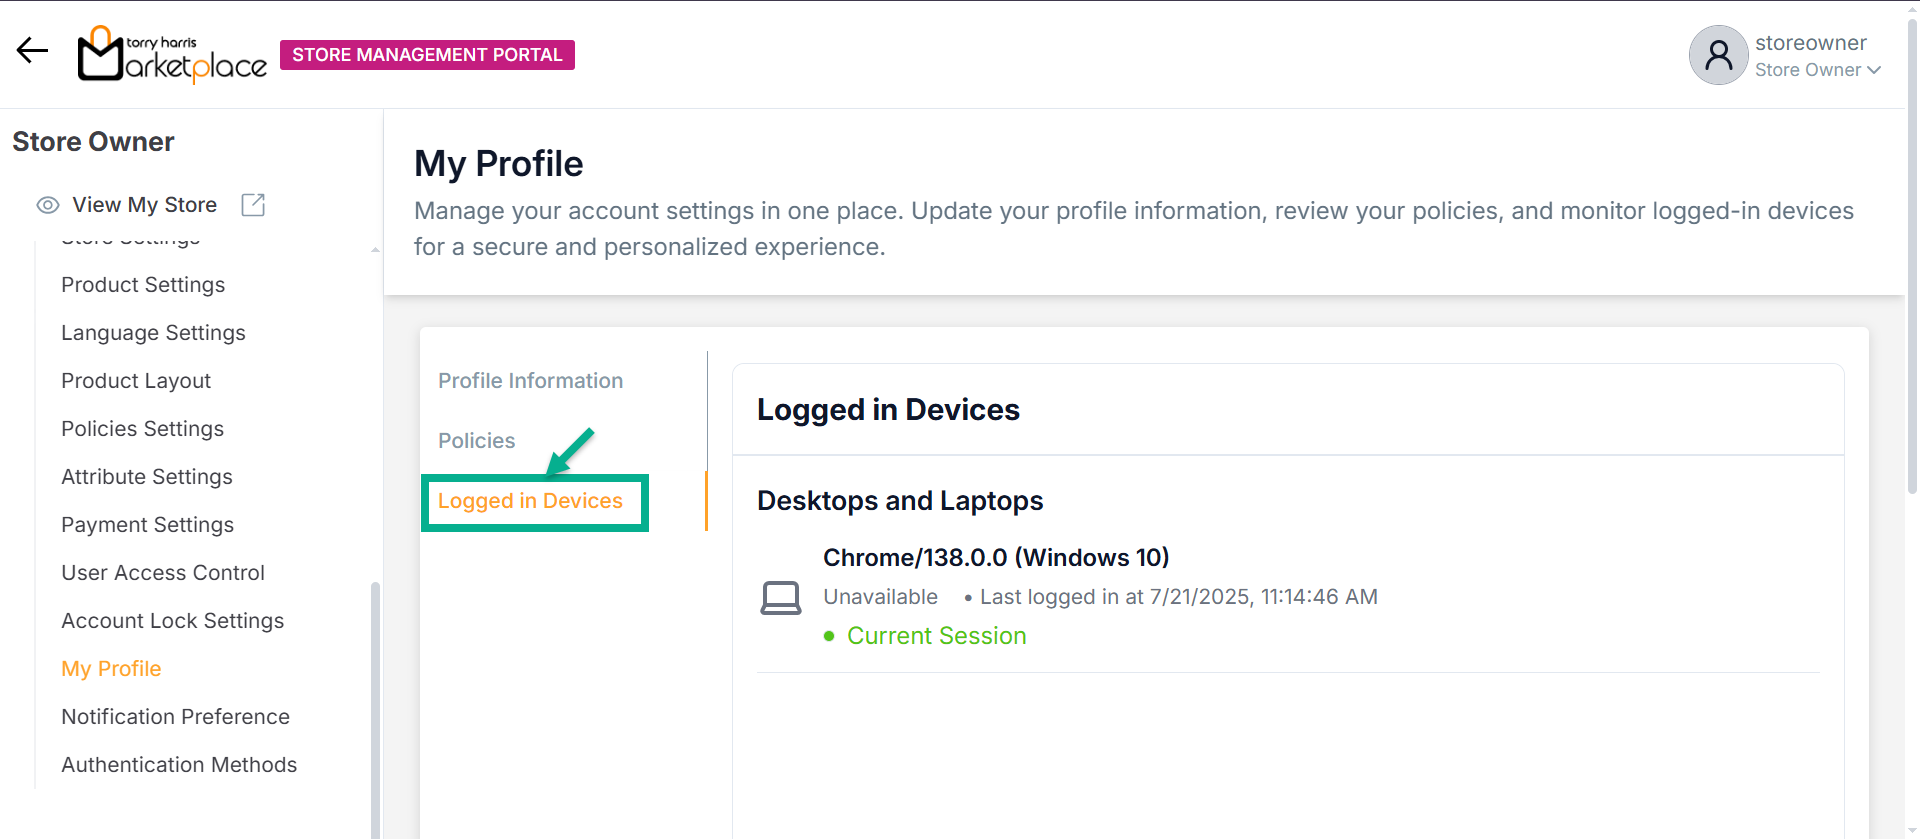This screenshot has height=839, width=1920.
Task: Navigate to Policies Settings
Action: coord(142,429)
